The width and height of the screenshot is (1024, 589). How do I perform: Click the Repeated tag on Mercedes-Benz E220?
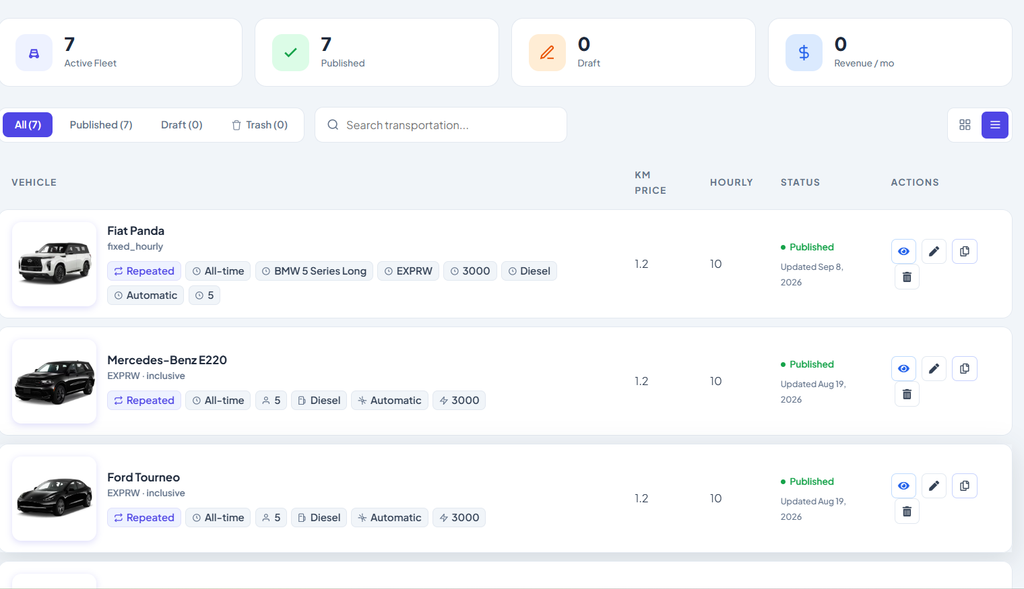click(x=144, y=400)
